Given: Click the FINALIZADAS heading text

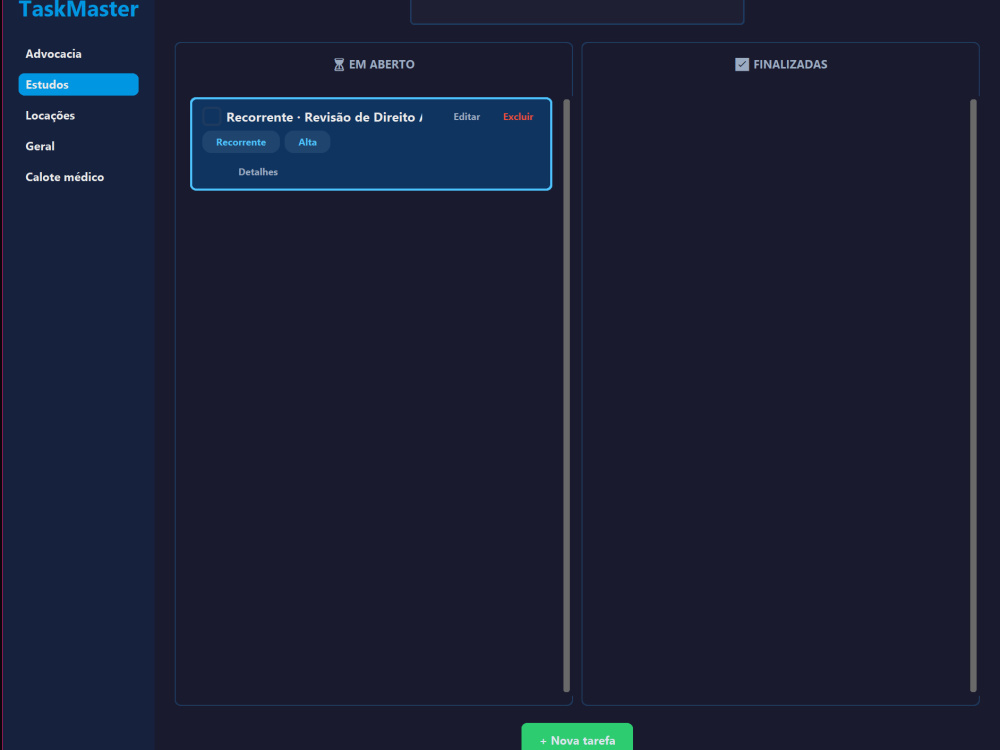Looking at the screenshot, I should point(790,64).
